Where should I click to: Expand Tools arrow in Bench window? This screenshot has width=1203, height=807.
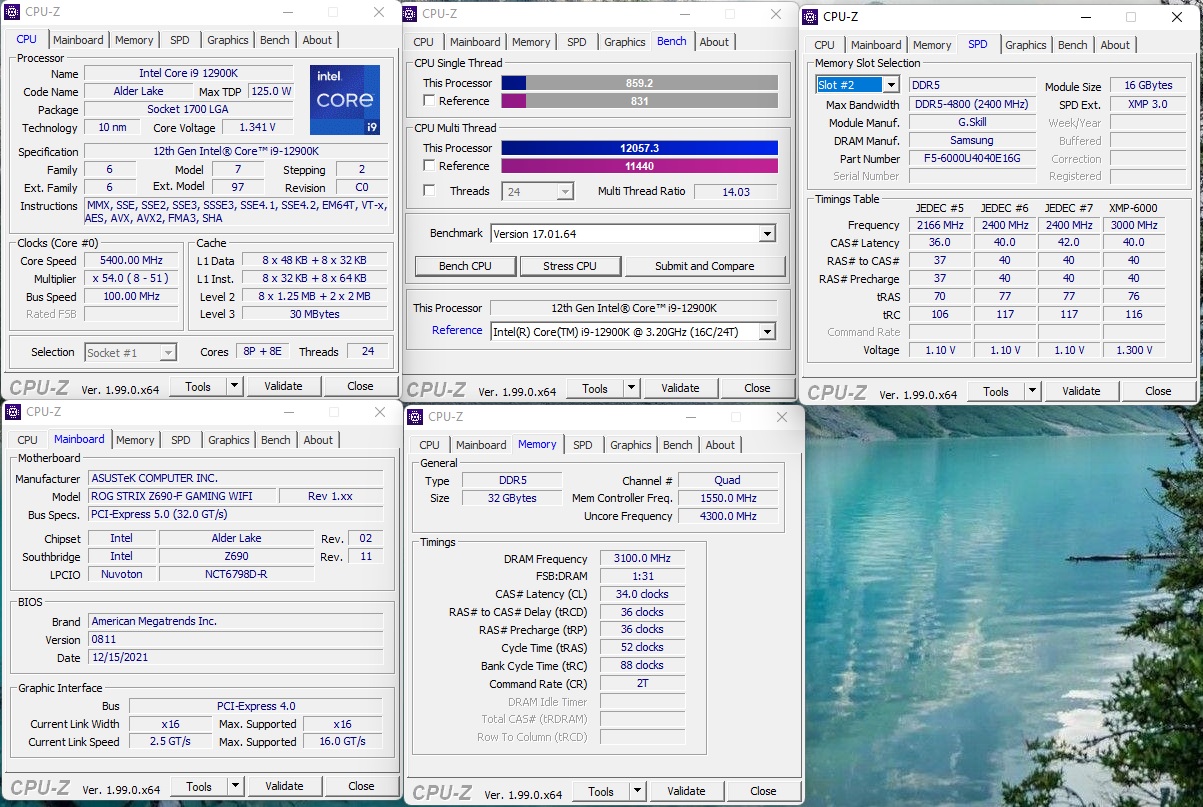point(632,388)
